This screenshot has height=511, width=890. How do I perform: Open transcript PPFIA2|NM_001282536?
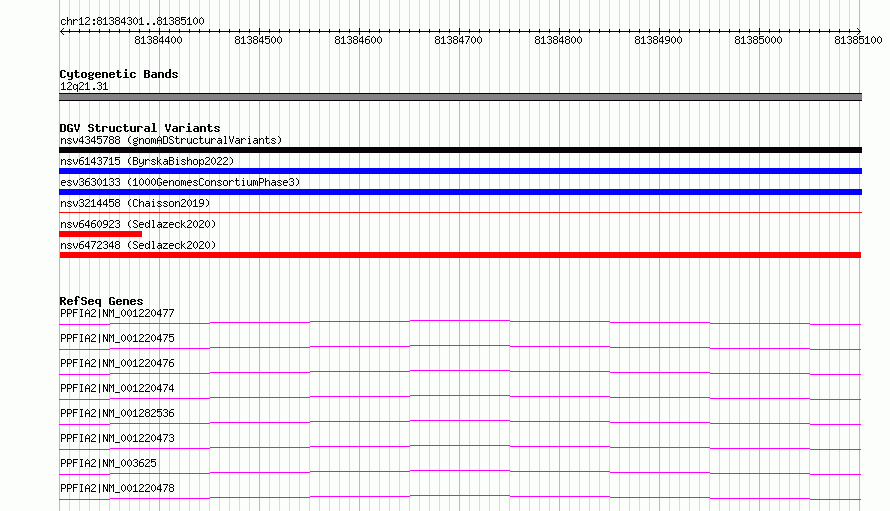pyautogui.click(x=117, y=413)
